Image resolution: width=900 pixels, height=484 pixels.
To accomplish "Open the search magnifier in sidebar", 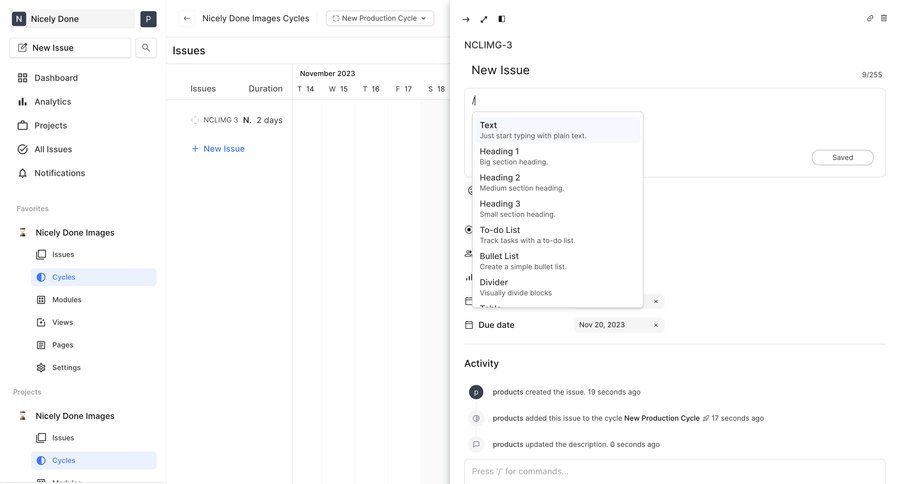I will point(146,47).
